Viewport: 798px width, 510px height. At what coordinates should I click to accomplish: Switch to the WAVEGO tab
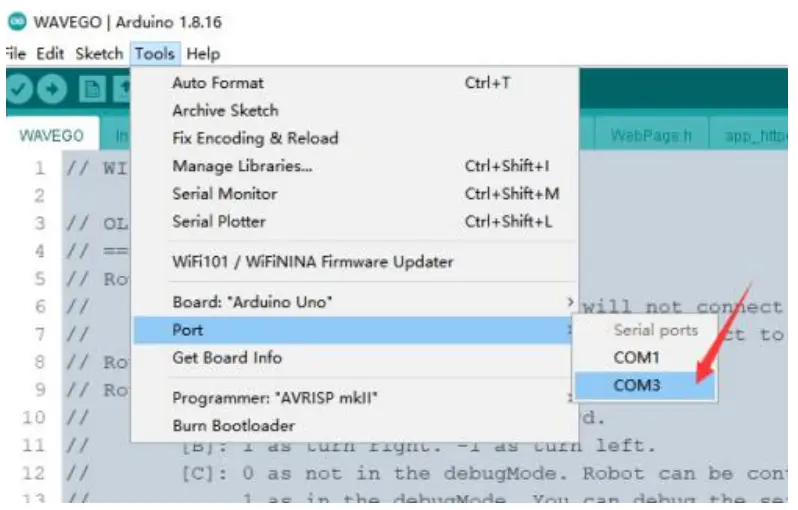51,136
